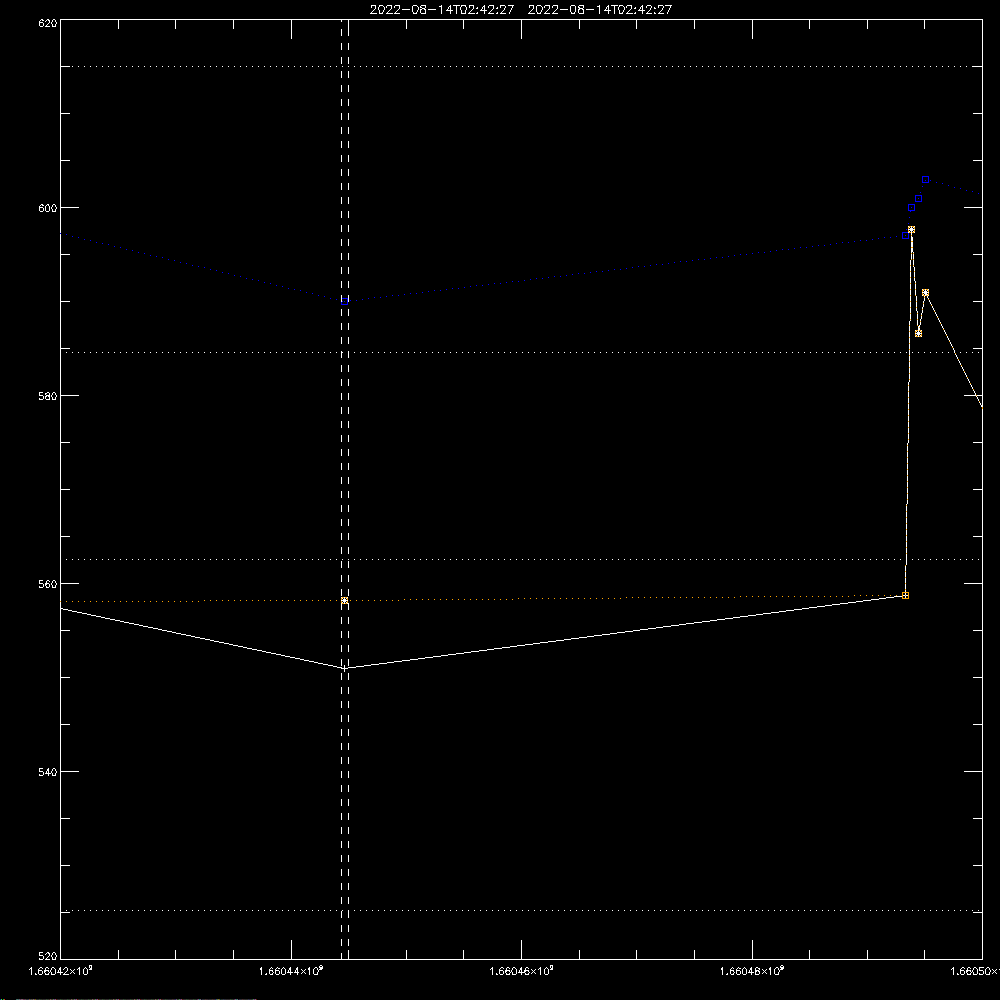Viewport: 1000px width, 1000px height.
Task: Click the 1.66044×10⁹ x-axis label
Action: point(291,971)
